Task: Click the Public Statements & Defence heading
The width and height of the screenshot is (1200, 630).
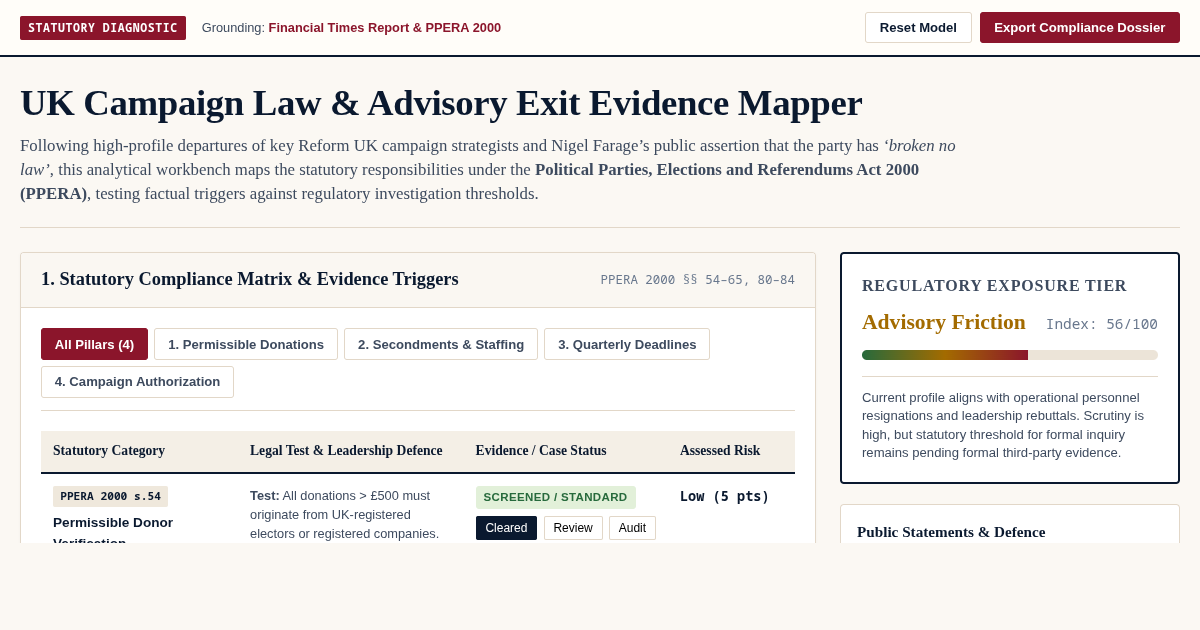Action: [951, 532]
